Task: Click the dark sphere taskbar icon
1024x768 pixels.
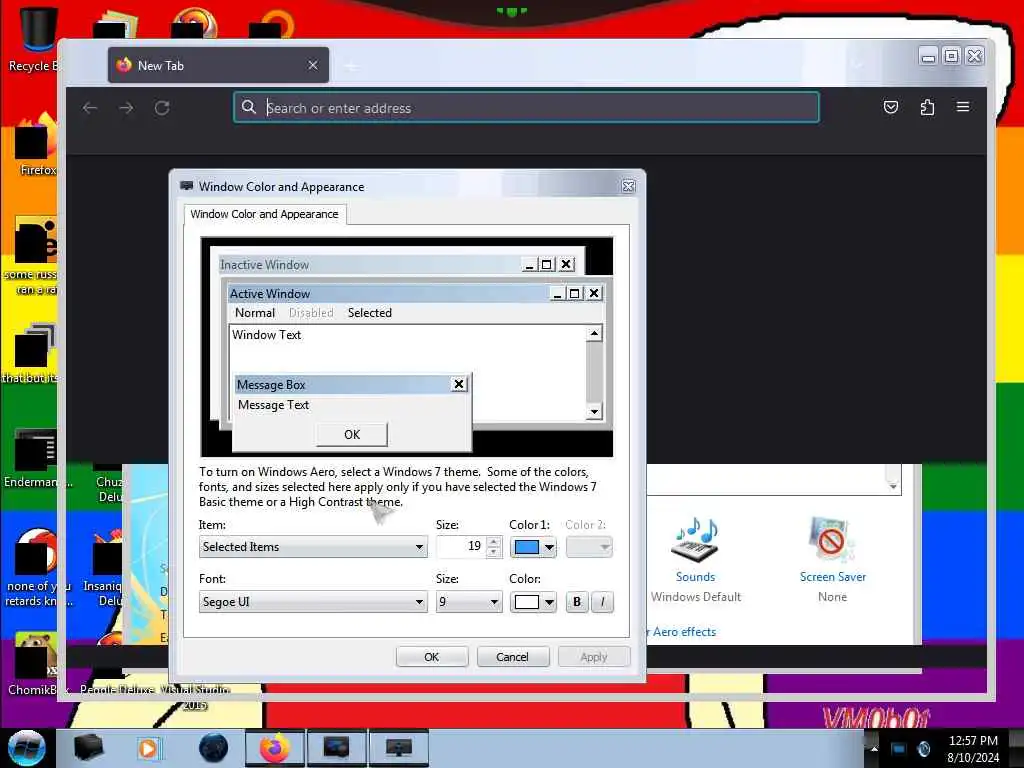Action: coord(213,748)
